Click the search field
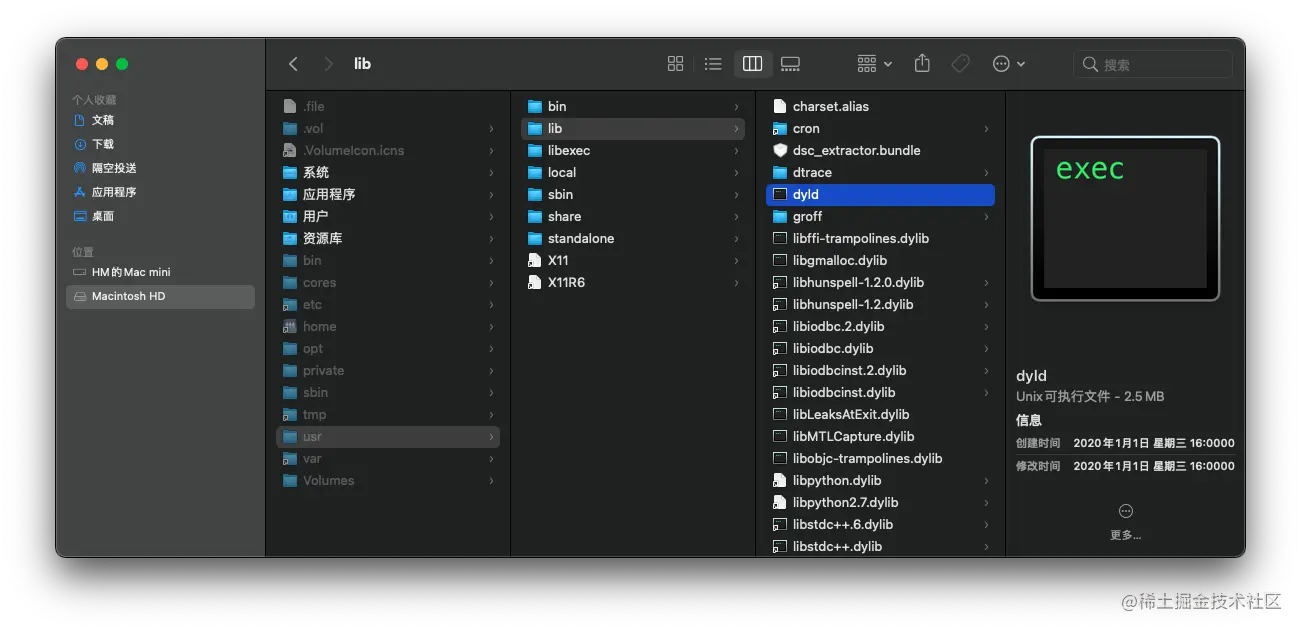The width and height of the screenshot is (1301, 631). 1153,64
